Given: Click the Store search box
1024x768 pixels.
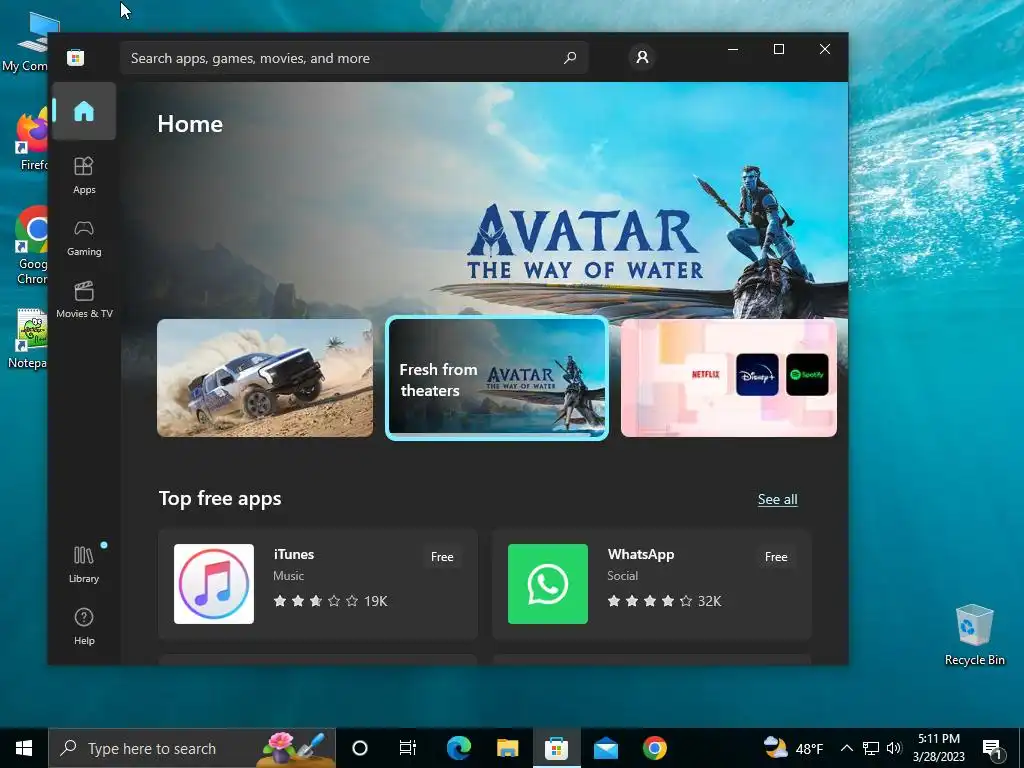Looking at the screenshot, I should click(354, 57).
